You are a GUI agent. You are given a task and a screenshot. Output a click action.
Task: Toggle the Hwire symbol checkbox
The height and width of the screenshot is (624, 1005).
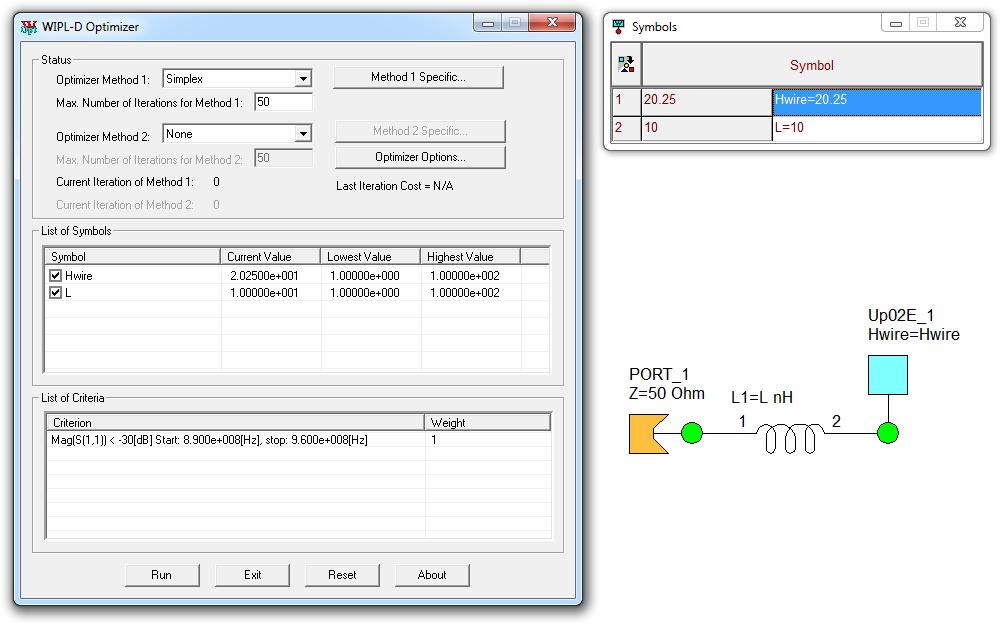[56, 275]
